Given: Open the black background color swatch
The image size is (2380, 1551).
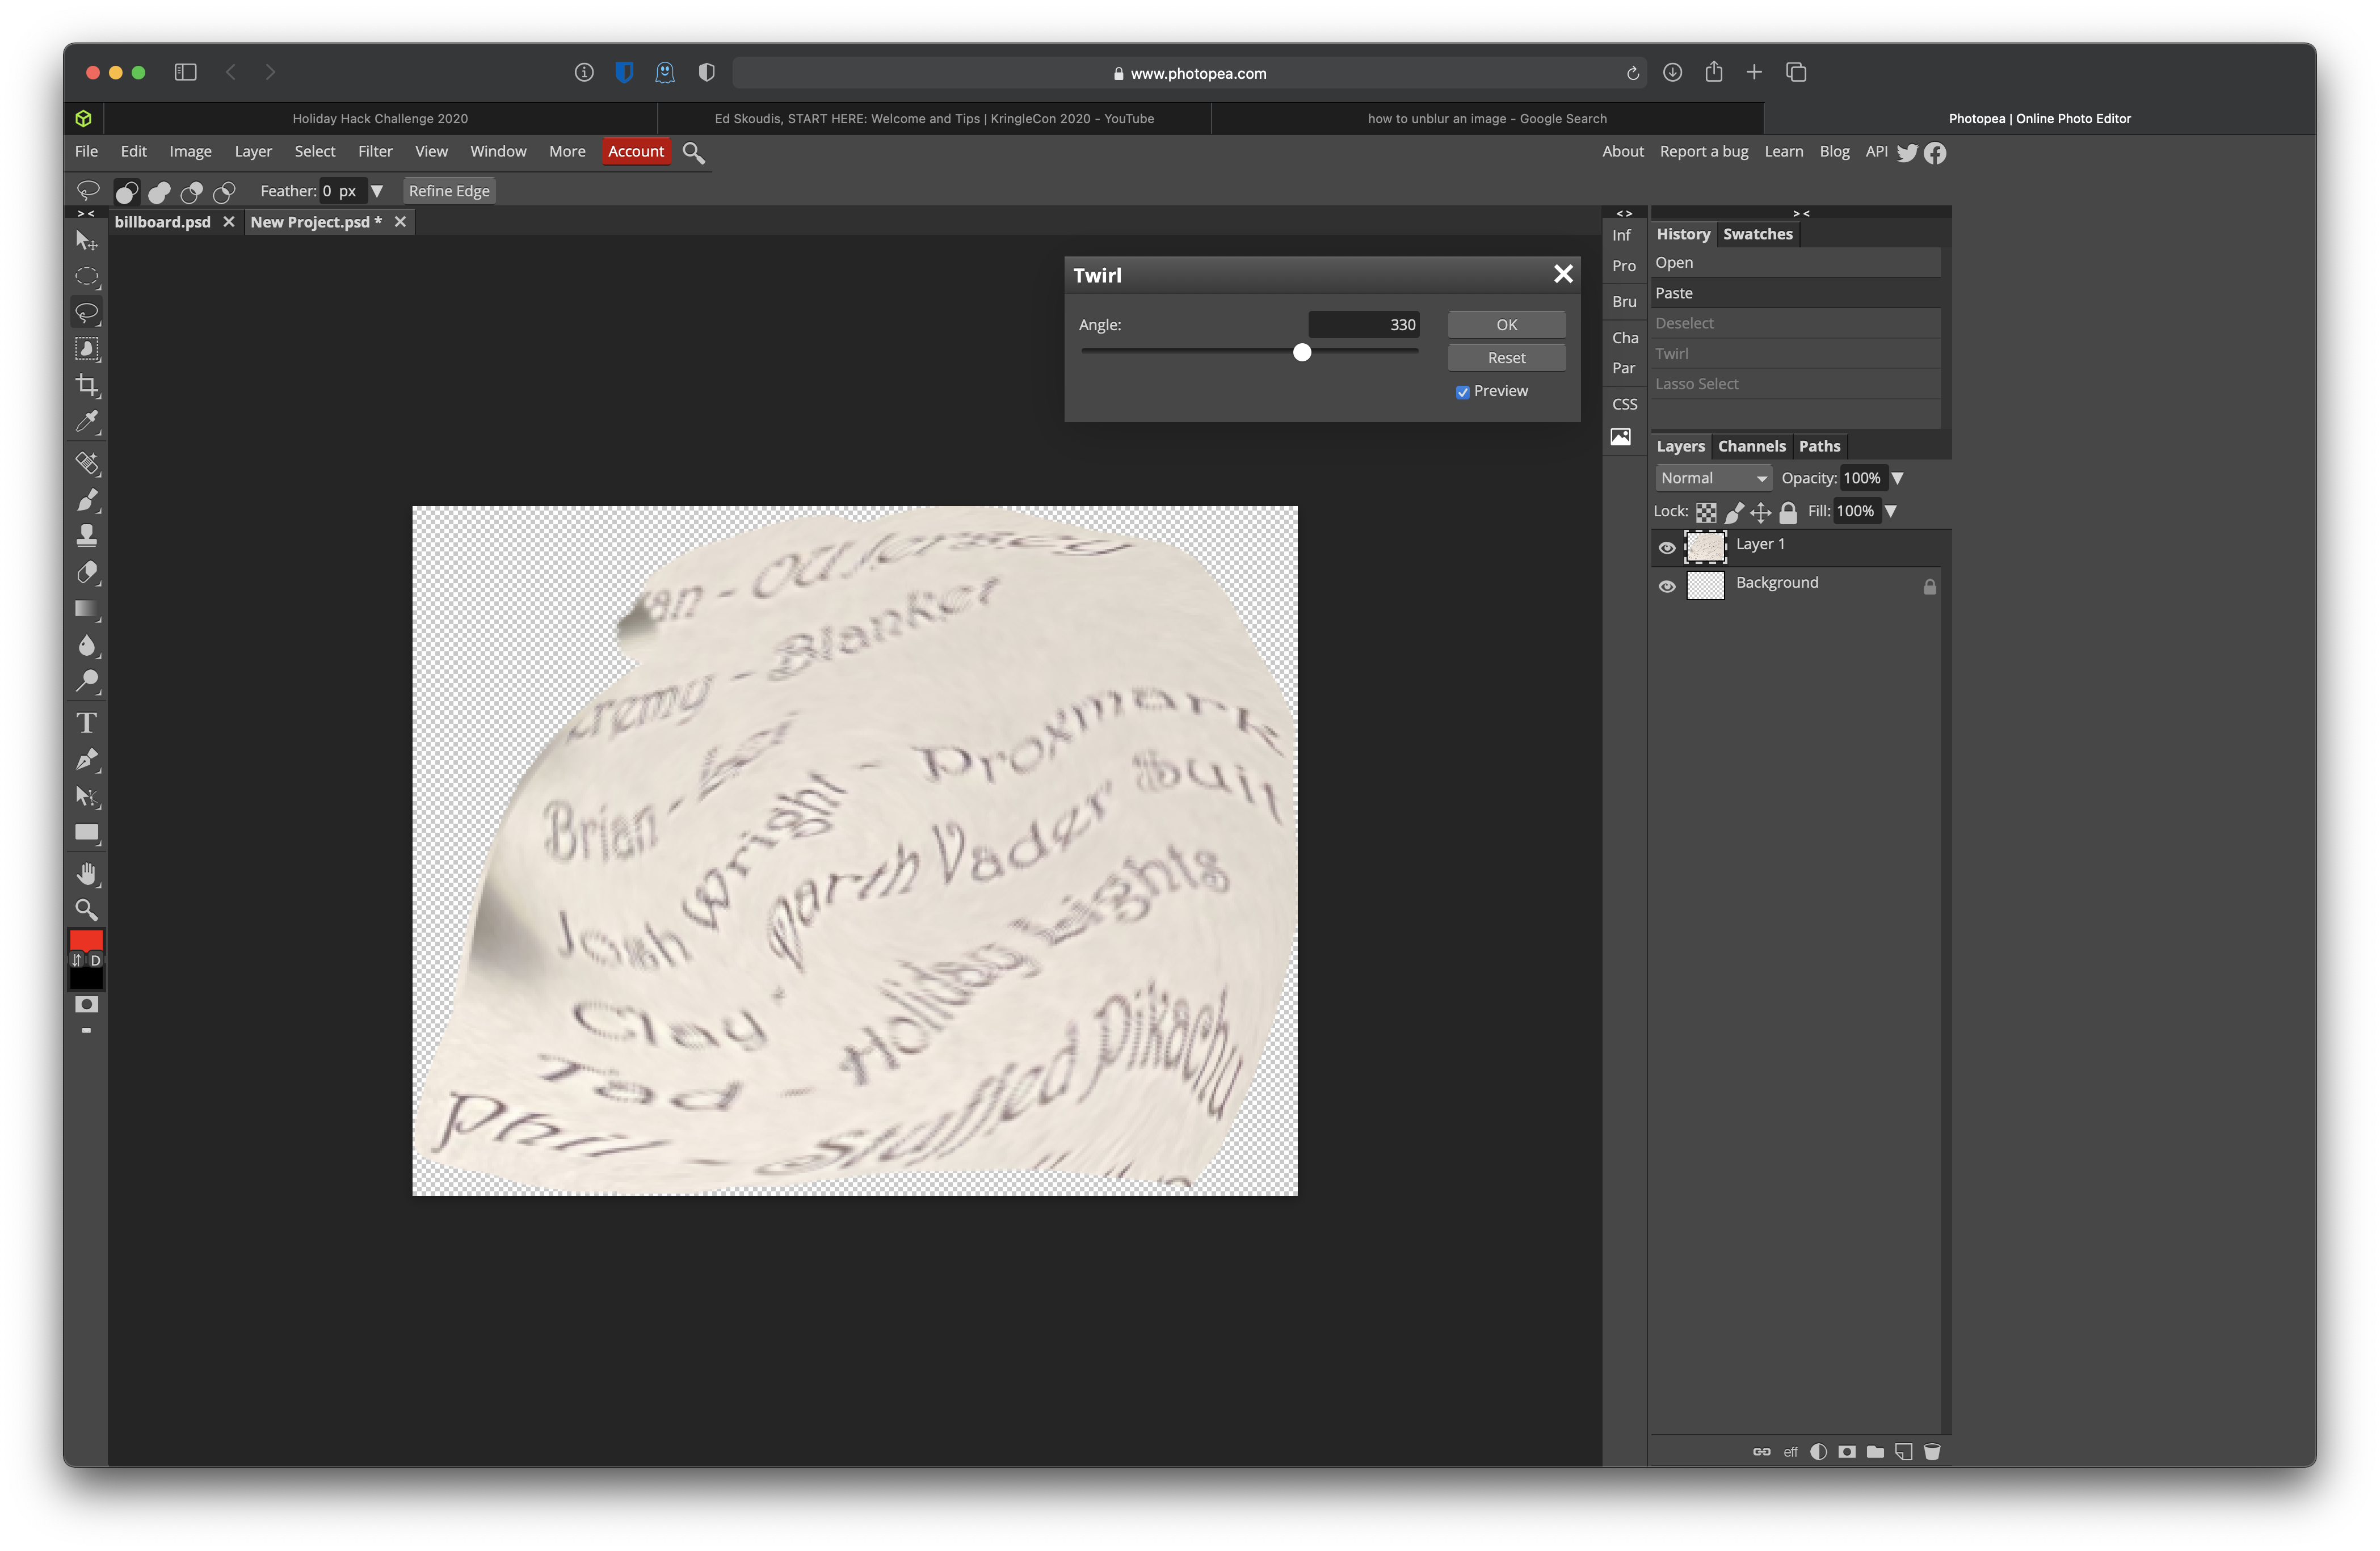Looking at the screenshot, I should [86, 979].
